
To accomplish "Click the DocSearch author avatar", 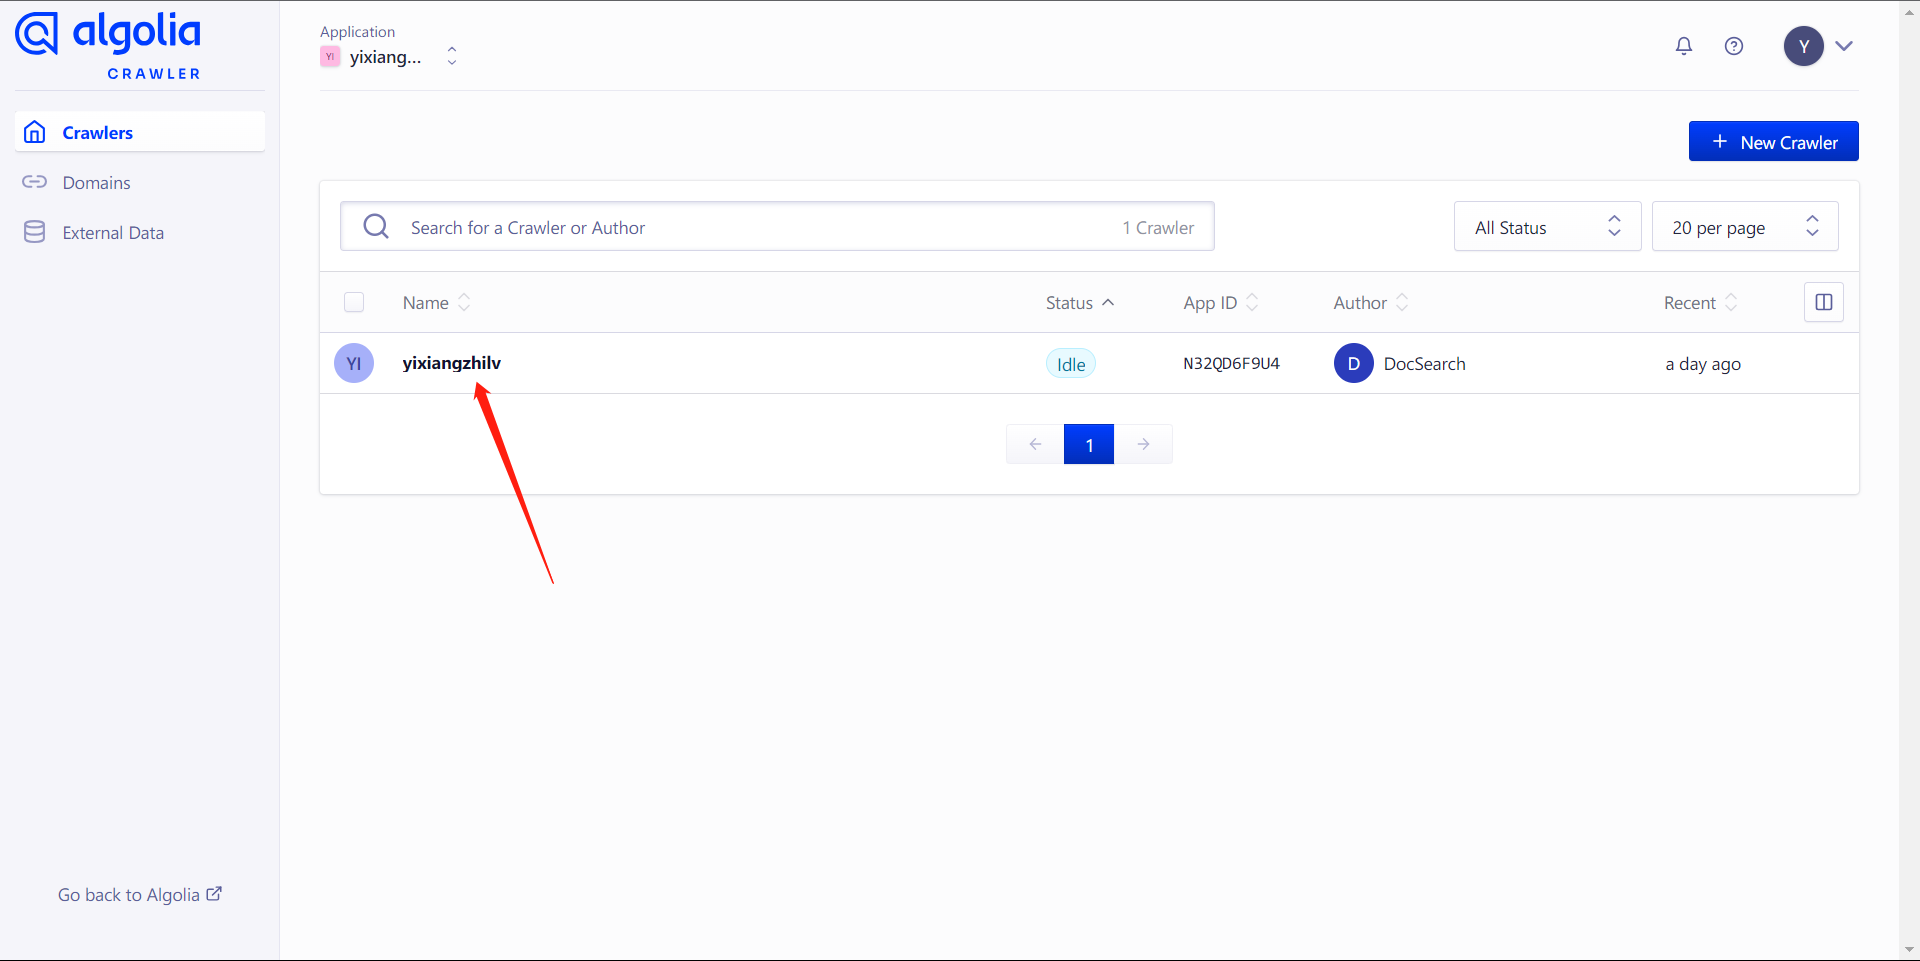I will 1353,363.
